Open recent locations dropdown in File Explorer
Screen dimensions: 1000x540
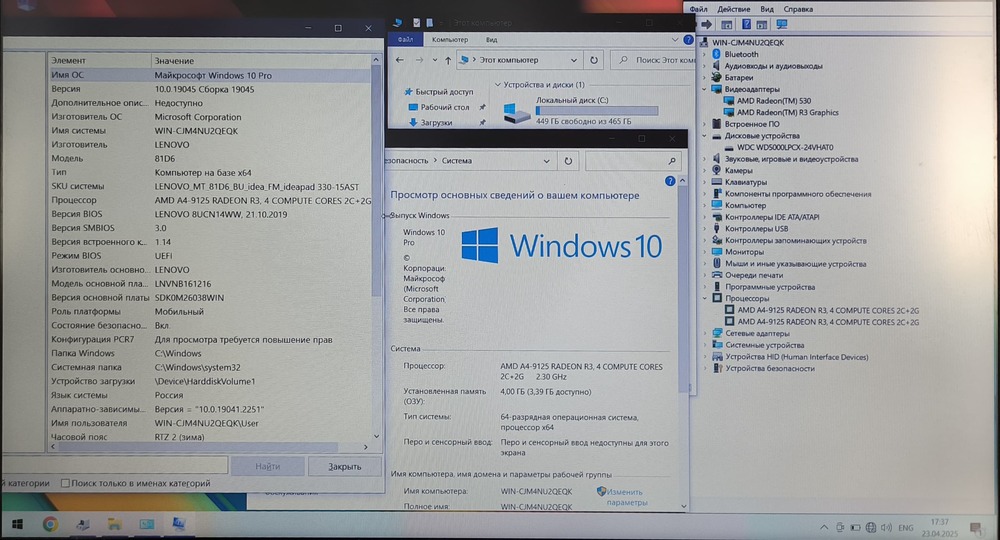(434, 61)
